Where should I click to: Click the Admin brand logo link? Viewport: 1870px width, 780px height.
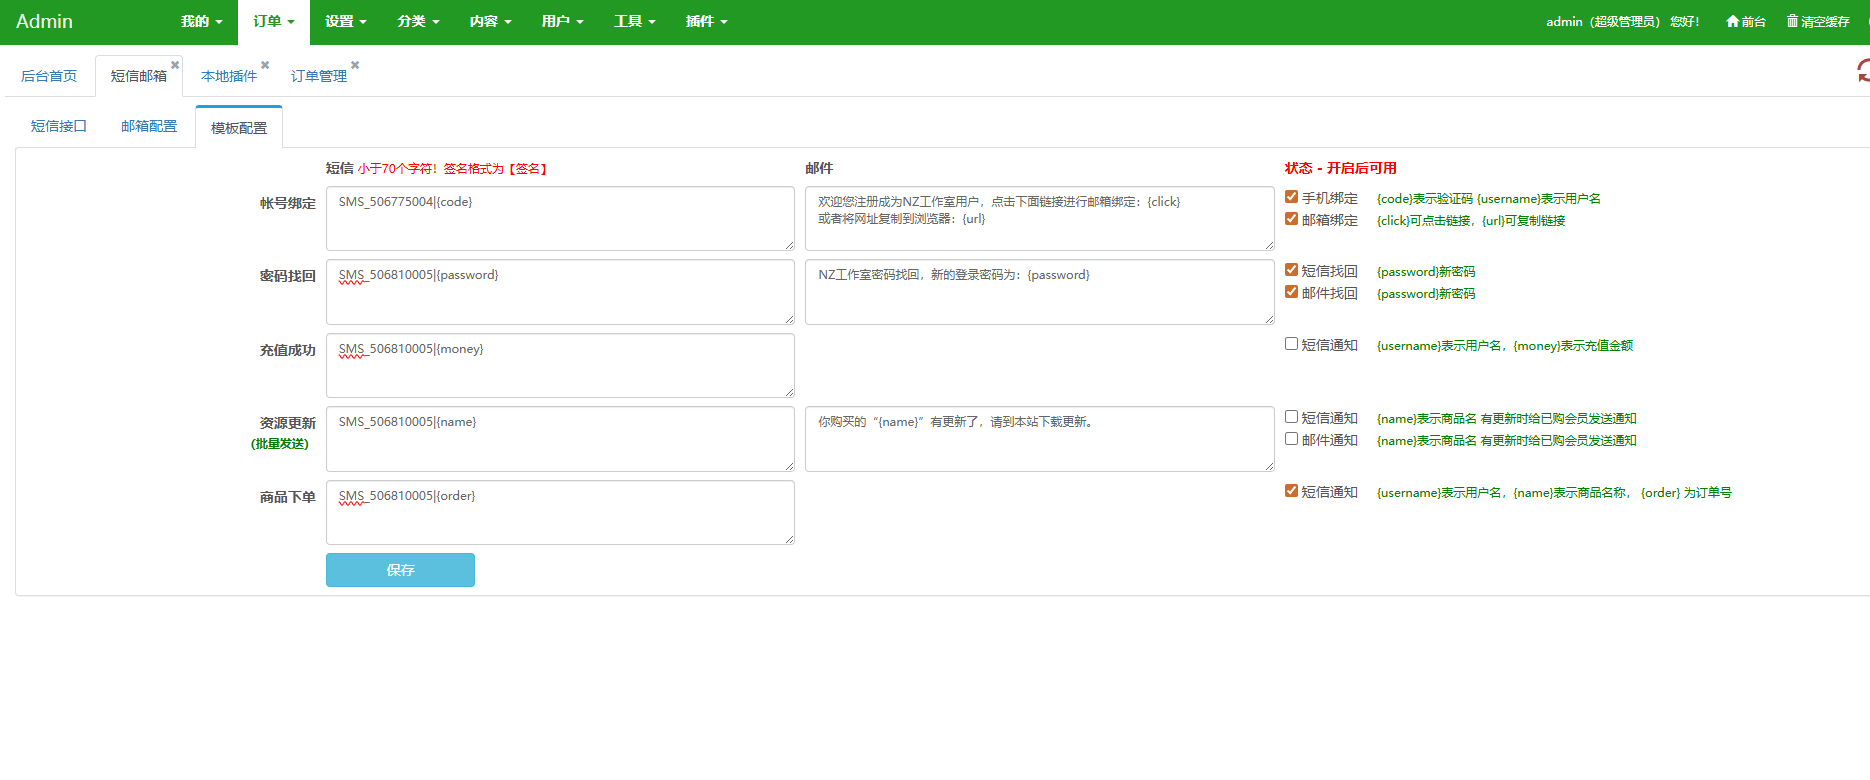[x=44, y=21]
